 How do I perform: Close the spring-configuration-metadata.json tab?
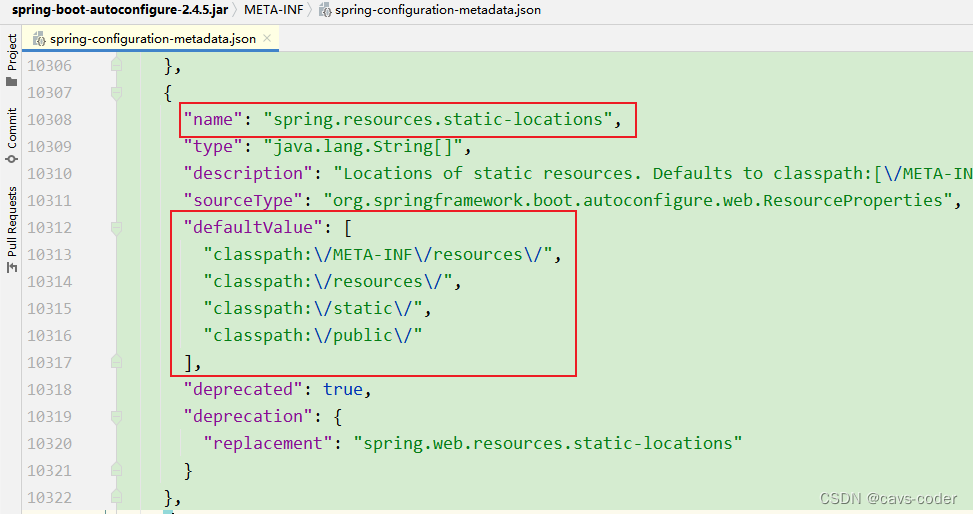click(x=267, y=38)
